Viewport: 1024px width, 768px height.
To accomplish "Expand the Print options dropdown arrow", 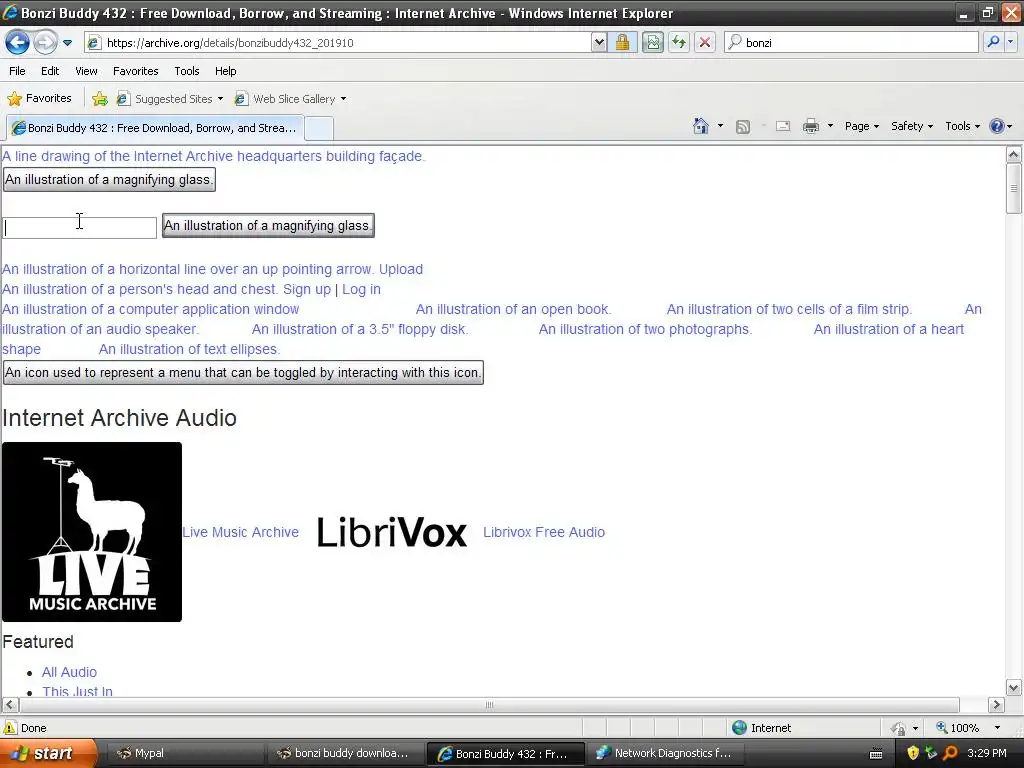I will (x=830, y=126).
